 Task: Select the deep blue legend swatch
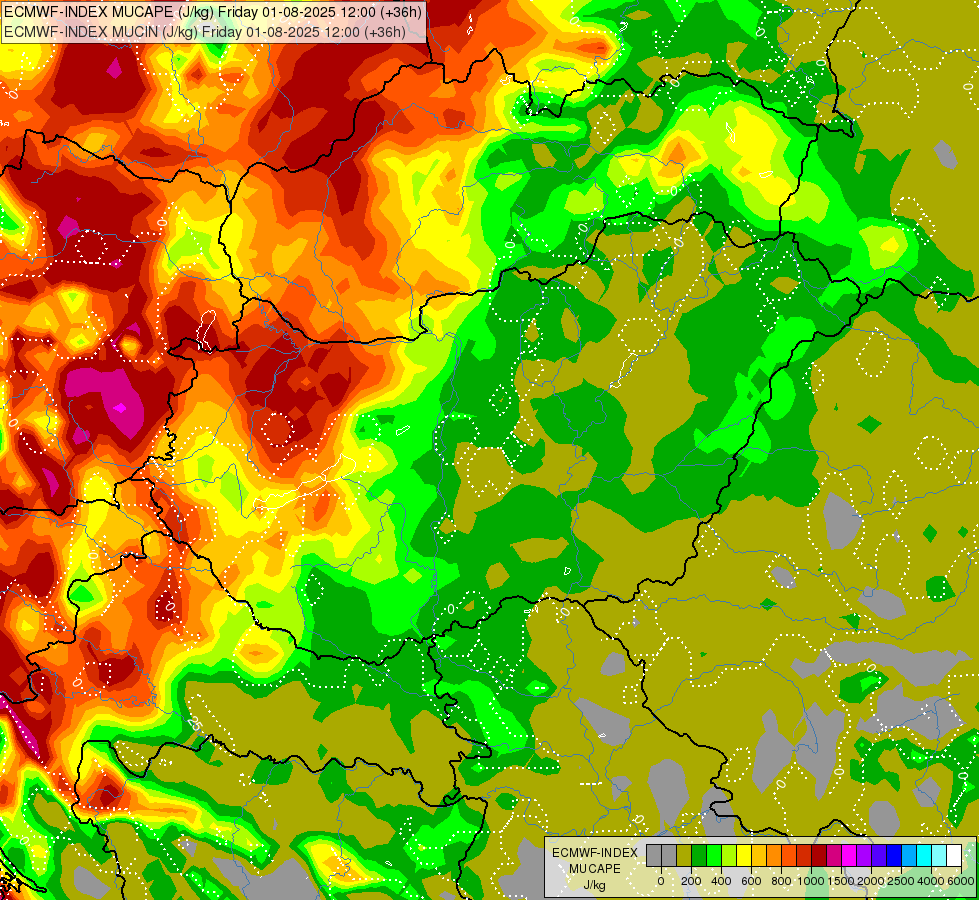tap(895, 855)
